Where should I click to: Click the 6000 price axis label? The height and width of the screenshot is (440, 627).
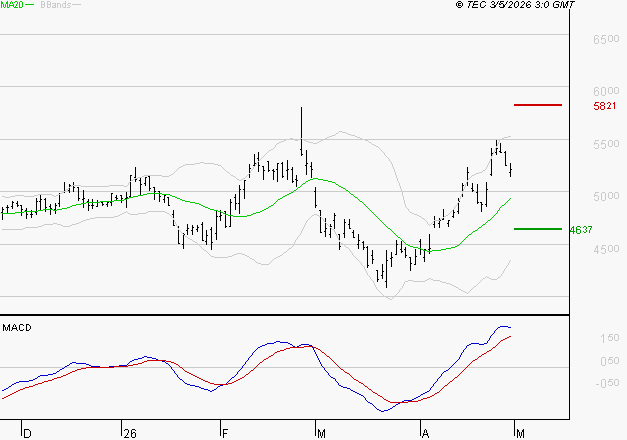(606, 91)
